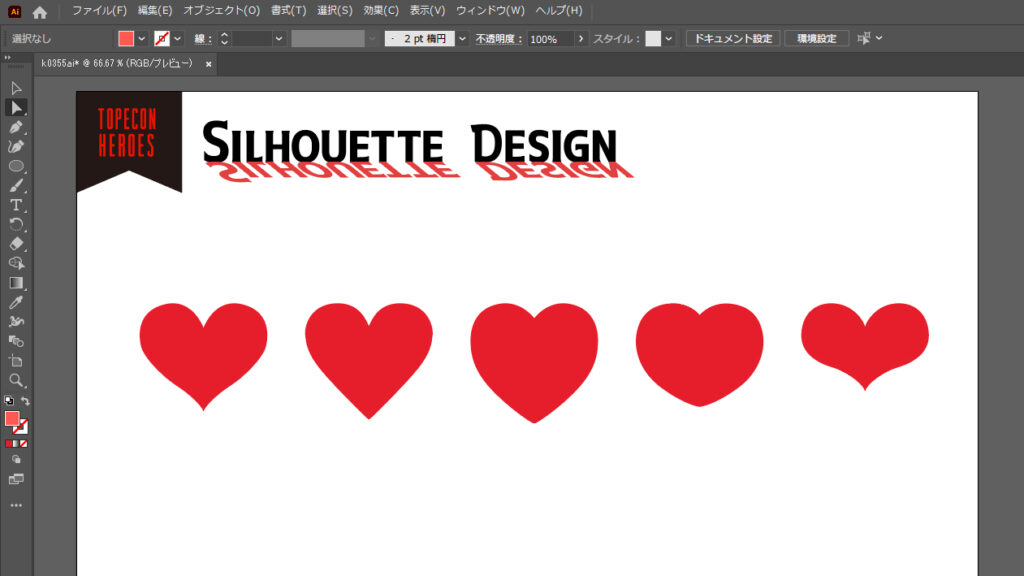Viewport: 1024px width, 576px height.
Task: Select the Type tool
Action: point(14,204)
